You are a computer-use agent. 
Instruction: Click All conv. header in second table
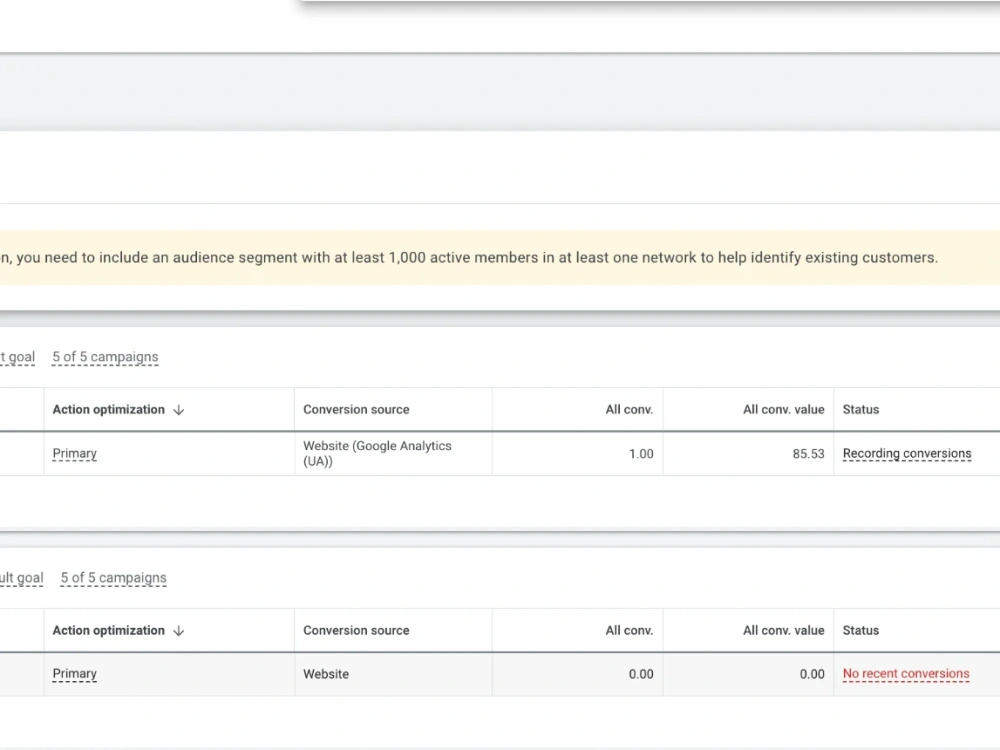click(629, 630)
